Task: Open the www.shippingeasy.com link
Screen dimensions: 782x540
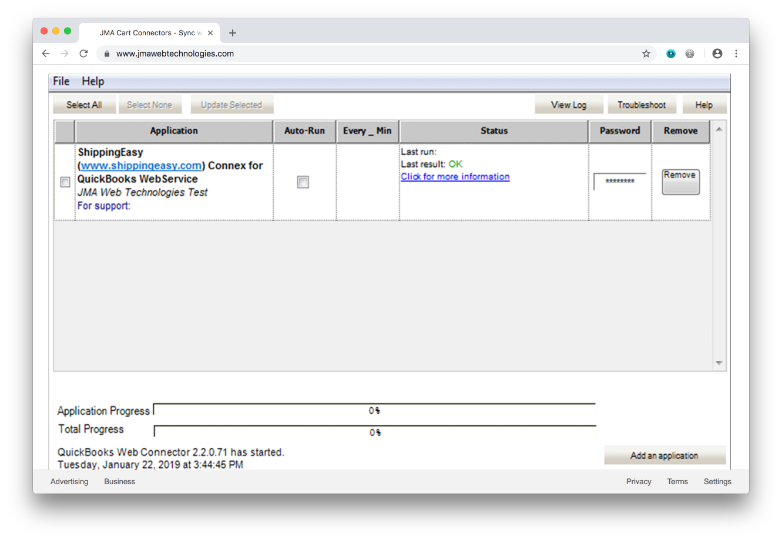Action: click(141, 166)
